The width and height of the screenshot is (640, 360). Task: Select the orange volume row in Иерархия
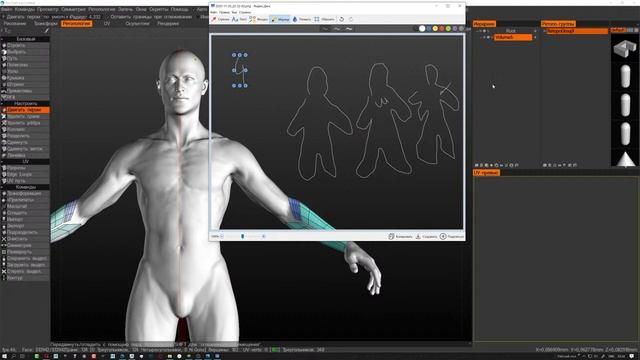tap(513, 38)
